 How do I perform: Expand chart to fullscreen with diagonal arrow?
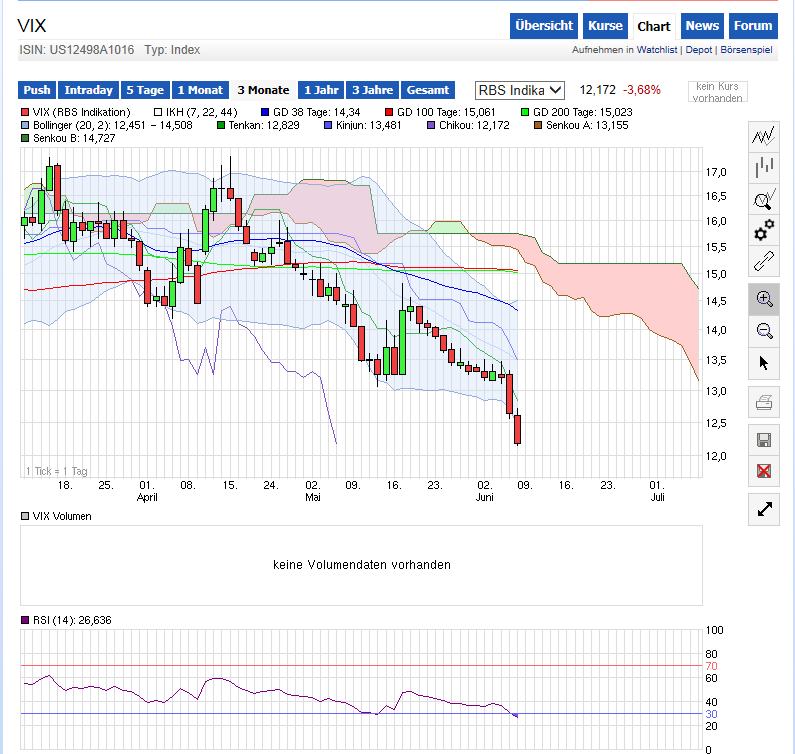coord(765,509)
